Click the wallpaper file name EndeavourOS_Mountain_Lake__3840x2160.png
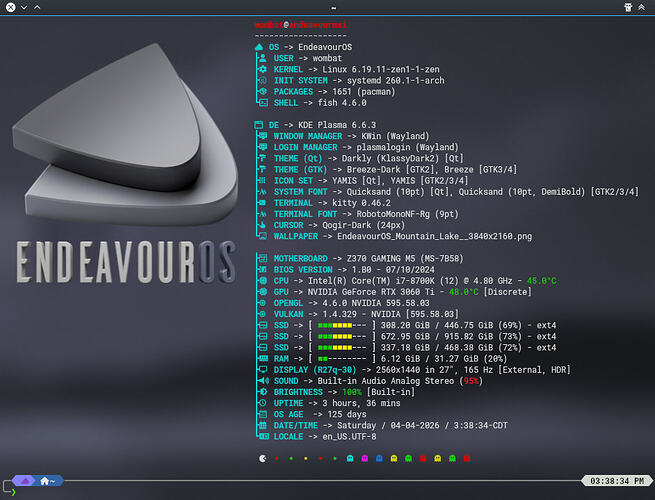The image size is (655, 500). click(434, 236)
